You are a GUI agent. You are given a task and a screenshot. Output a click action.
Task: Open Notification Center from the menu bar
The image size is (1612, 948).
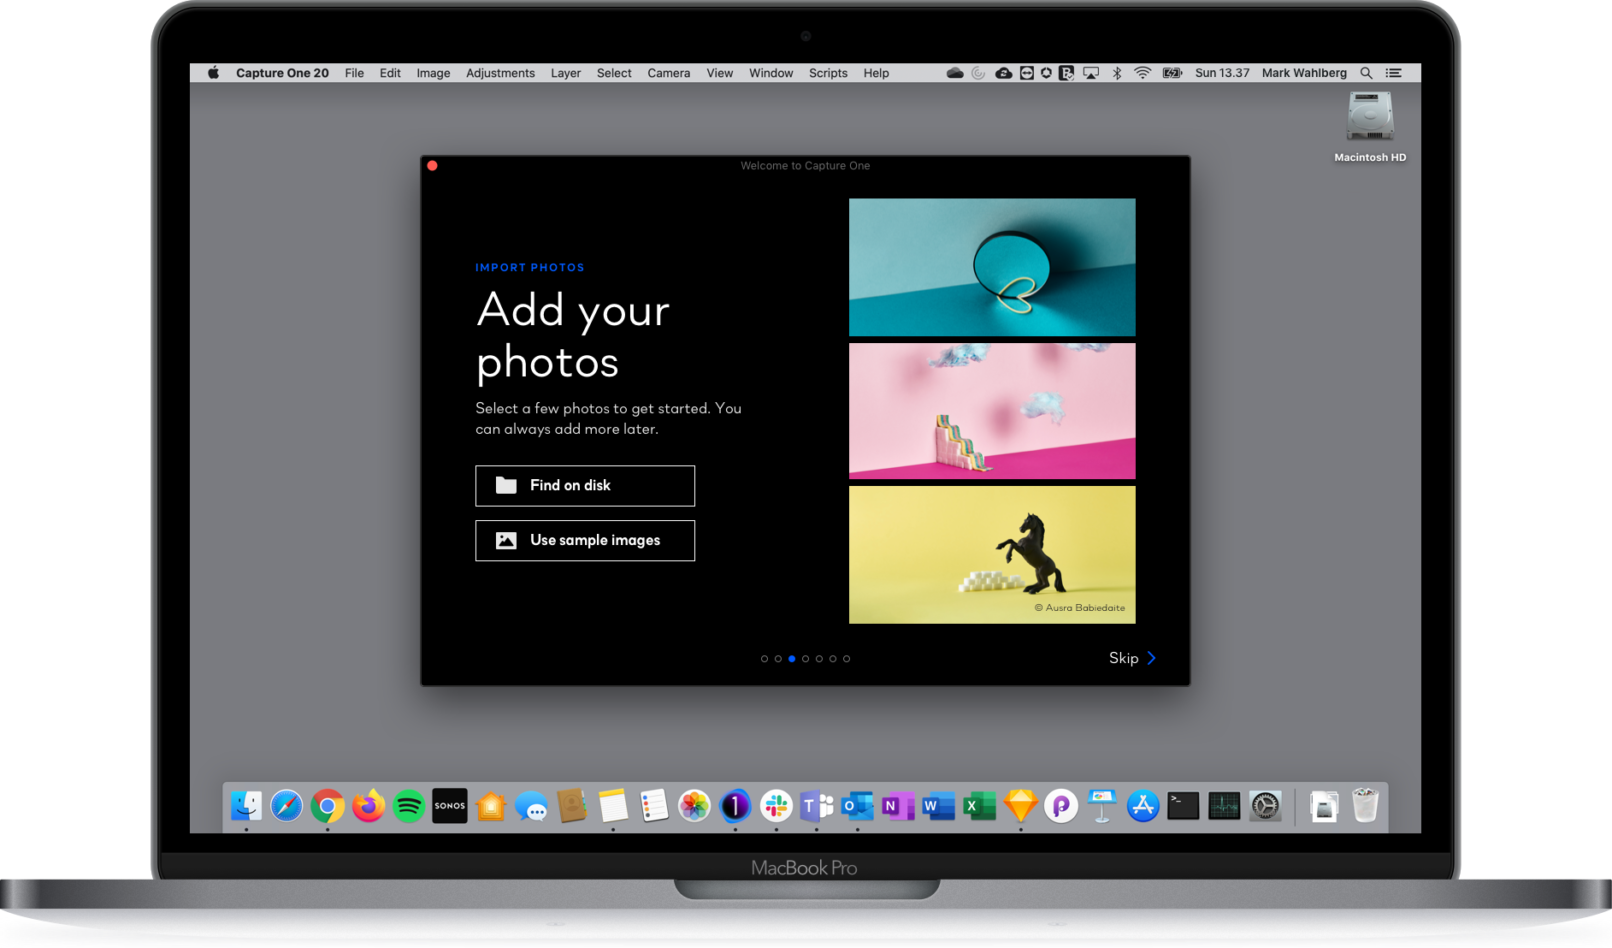[x=1391, y=72]
